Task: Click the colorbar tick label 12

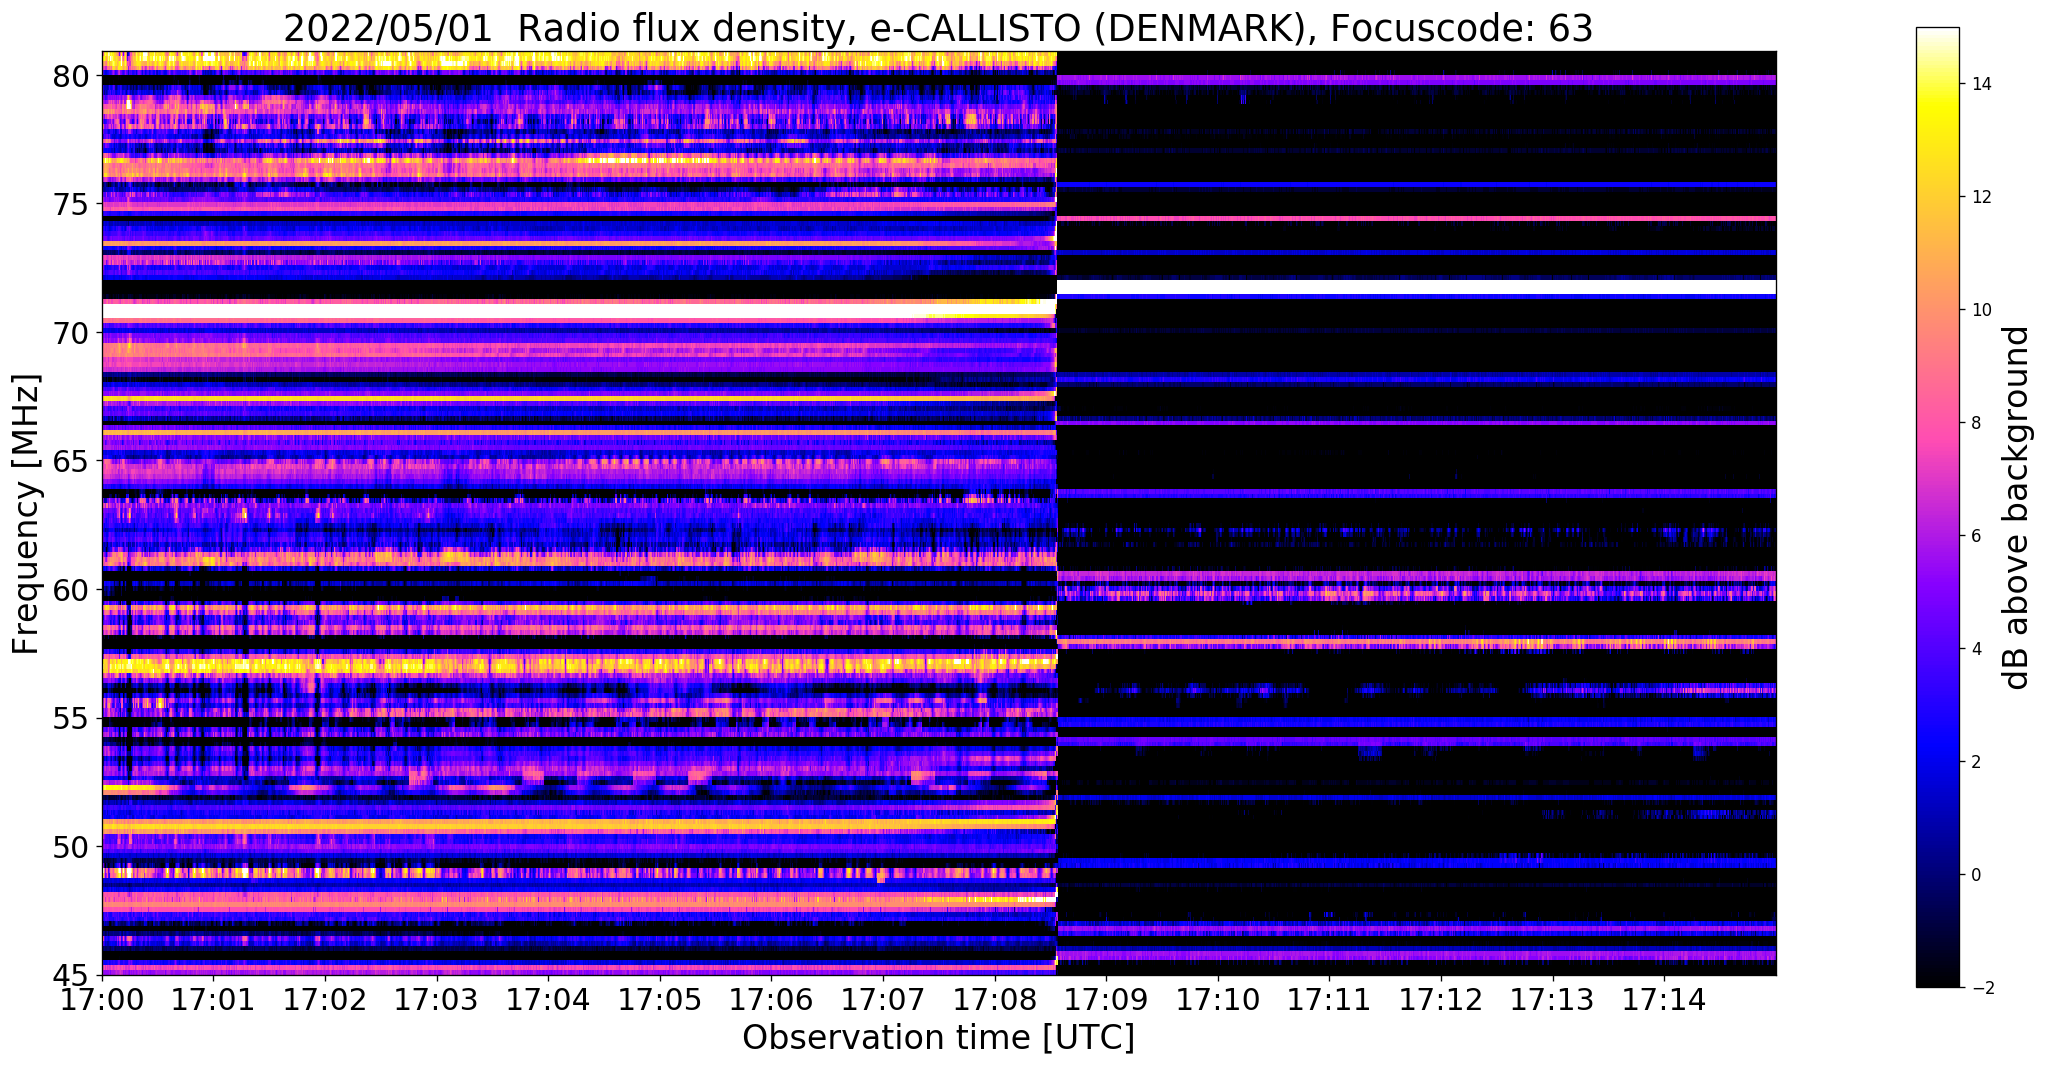Action: tap(1980, 197)
